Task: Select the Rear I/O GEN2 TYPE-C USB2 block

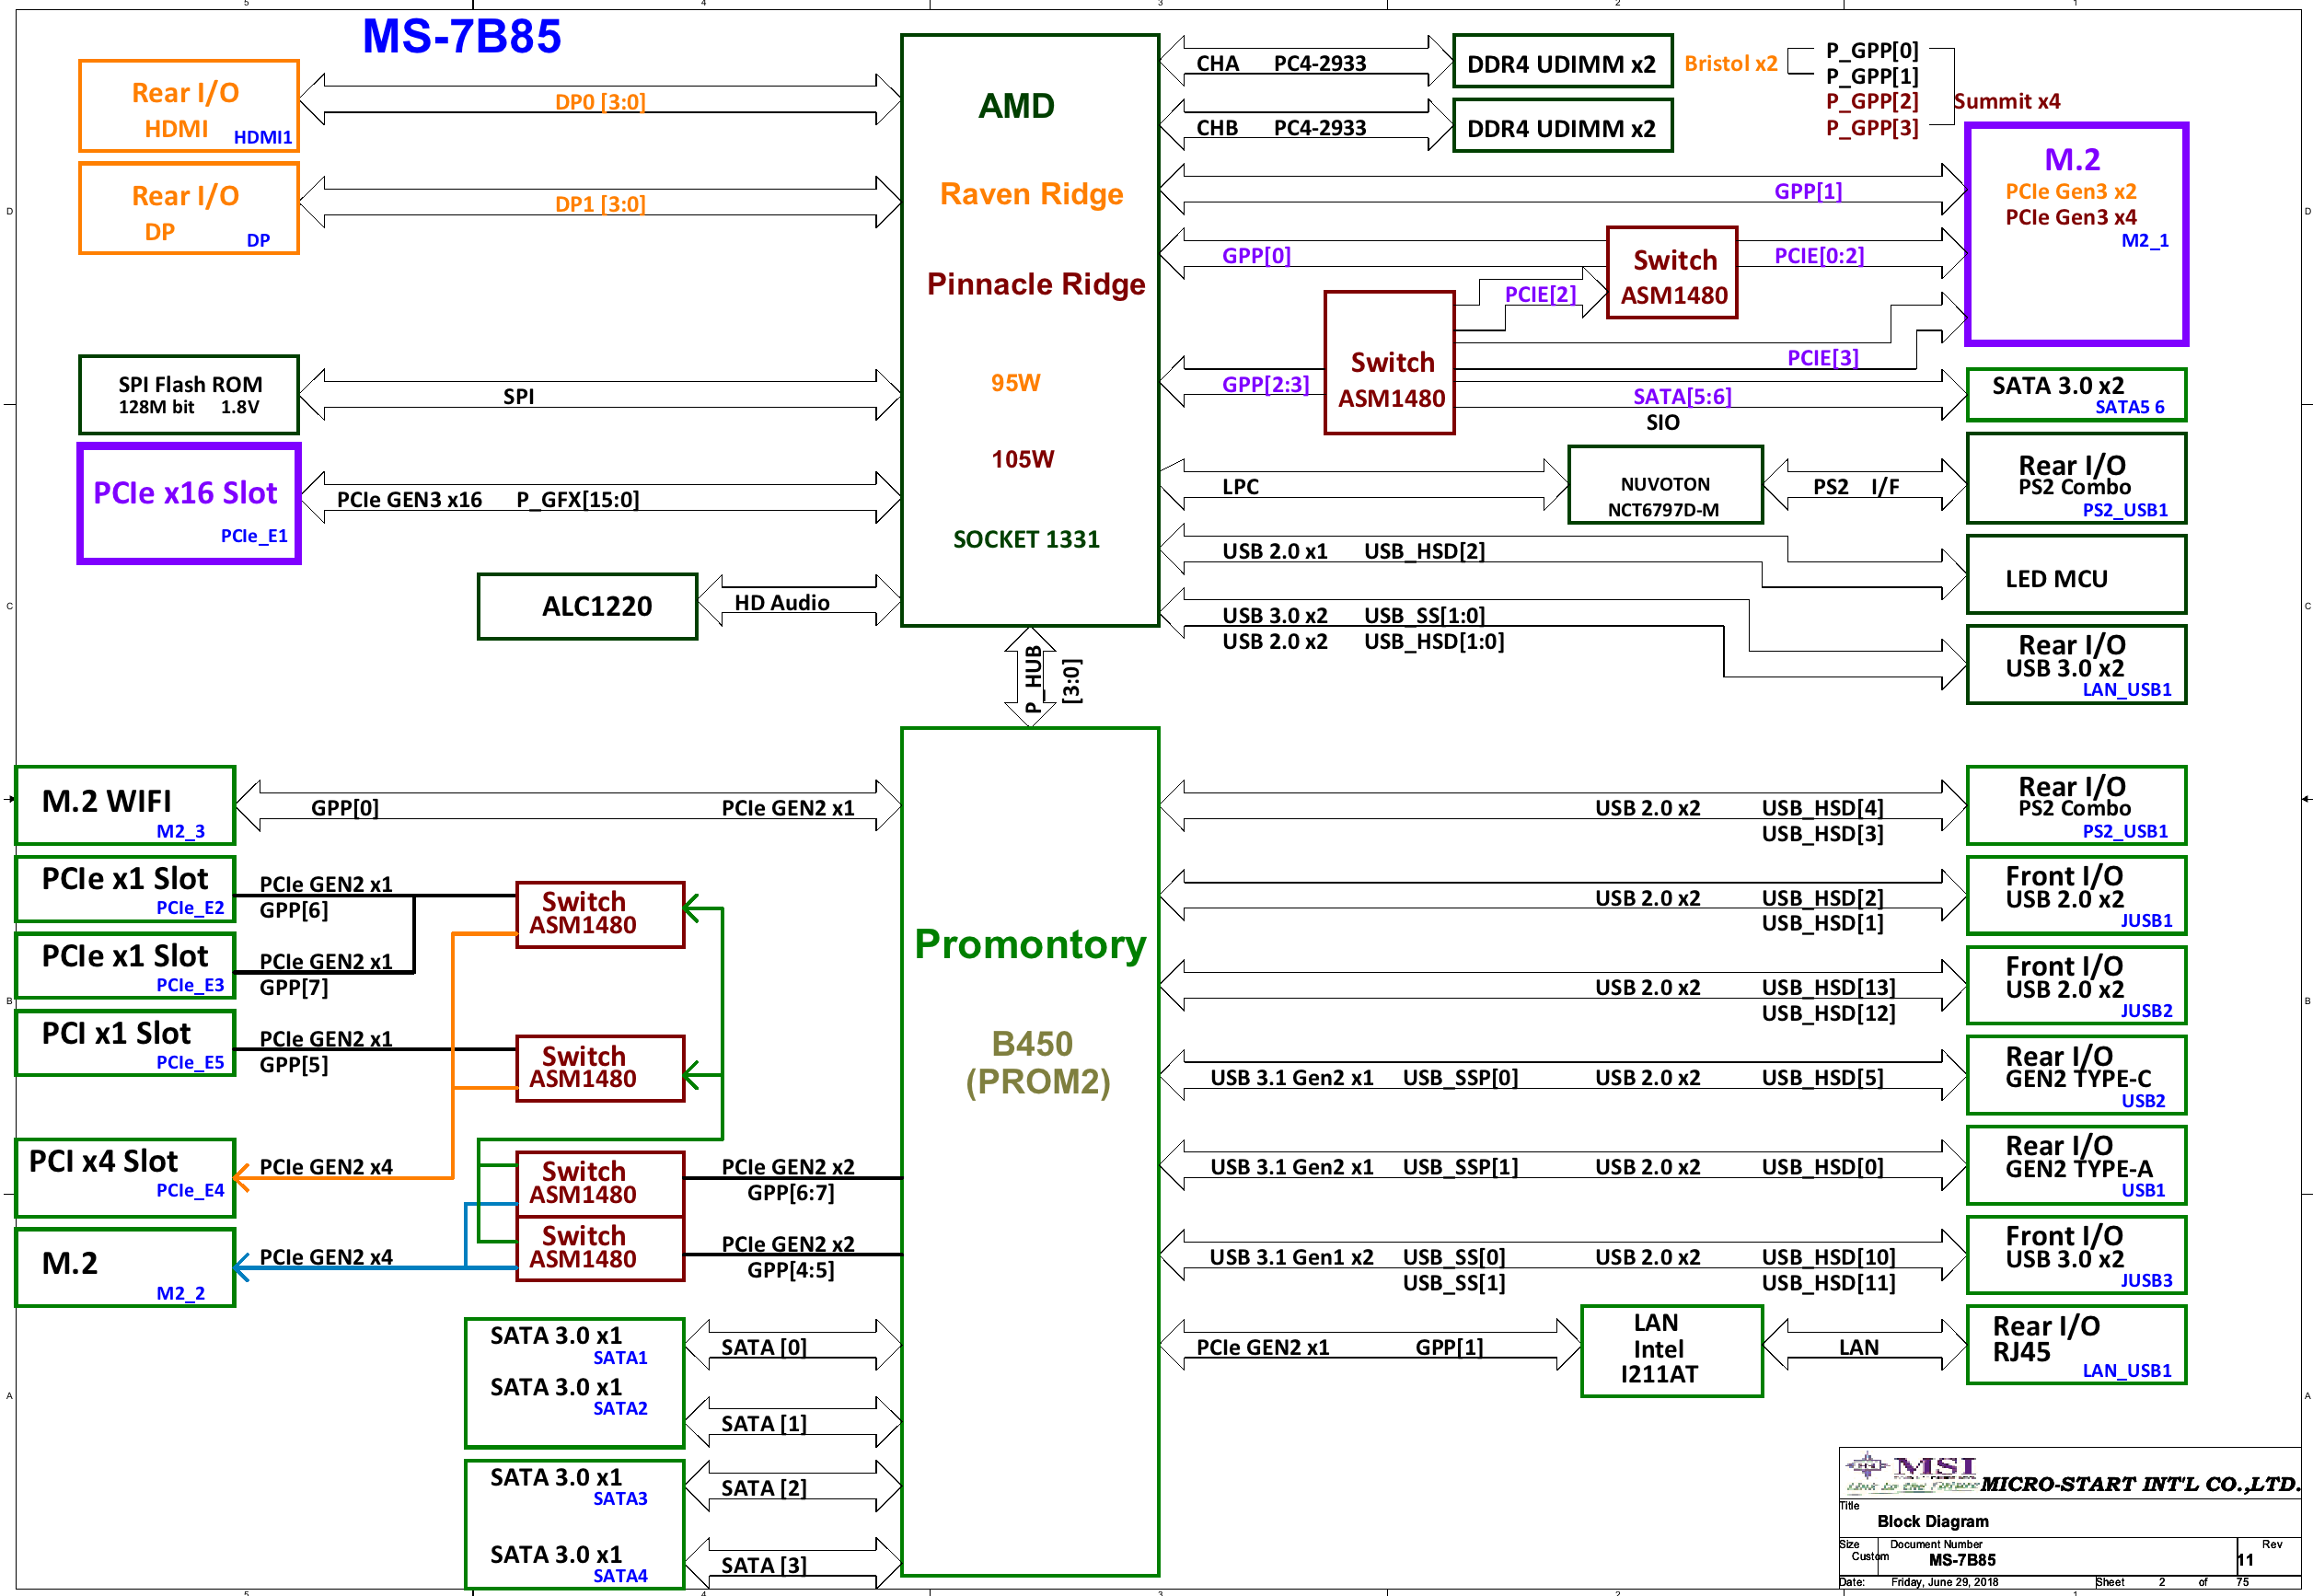Action: pyautogui.click(x=2077, y=1076)
